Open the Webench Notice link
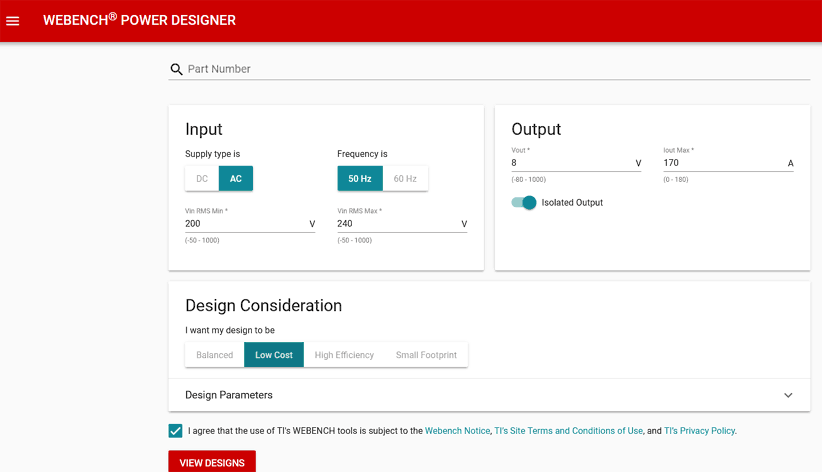822x472 pixels. pyautogui.click(x=457, y=431)
